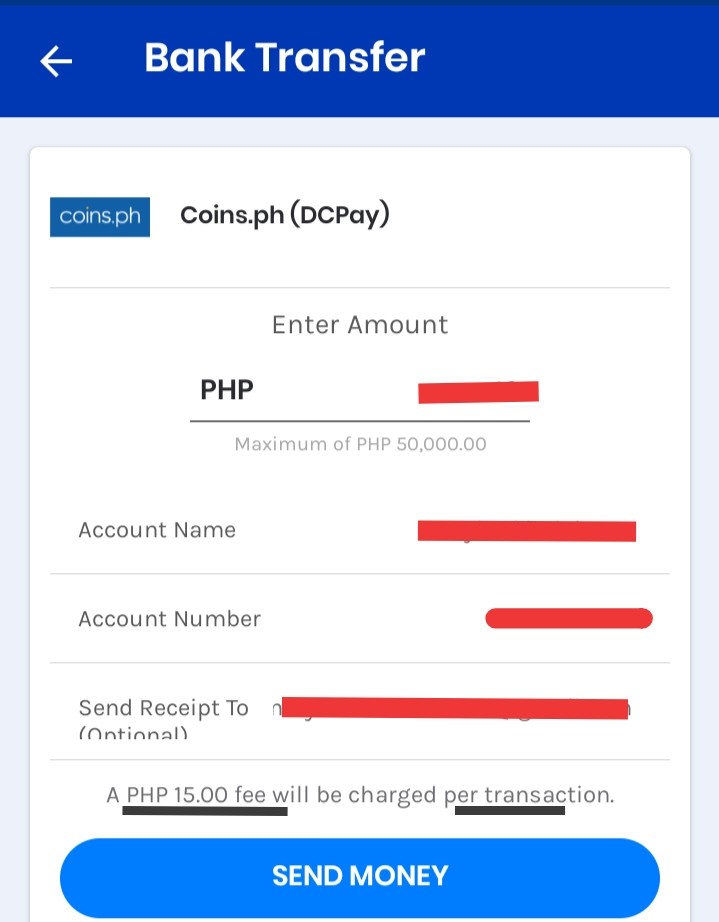Go back using the arrow icon
The height and width of the screenshot is (922, 719).
point(56,61)
